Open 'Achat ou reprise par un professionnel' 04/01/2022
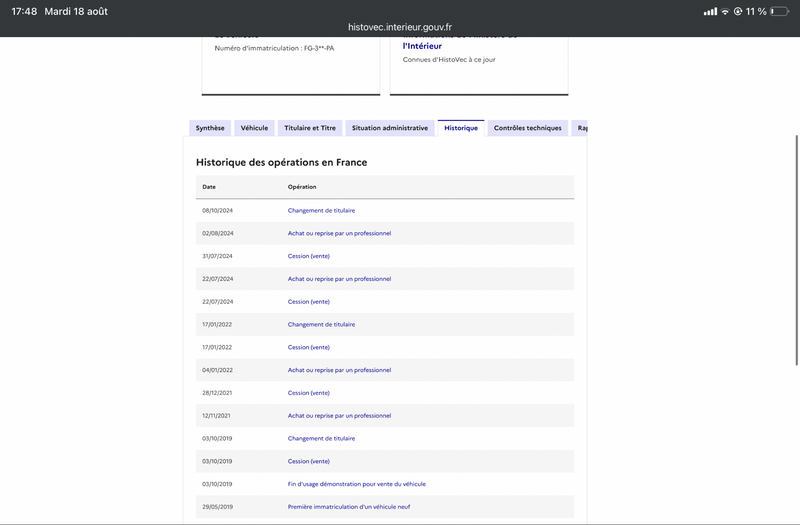The height and width of the screenshot is (525, 800). [339, 370]
